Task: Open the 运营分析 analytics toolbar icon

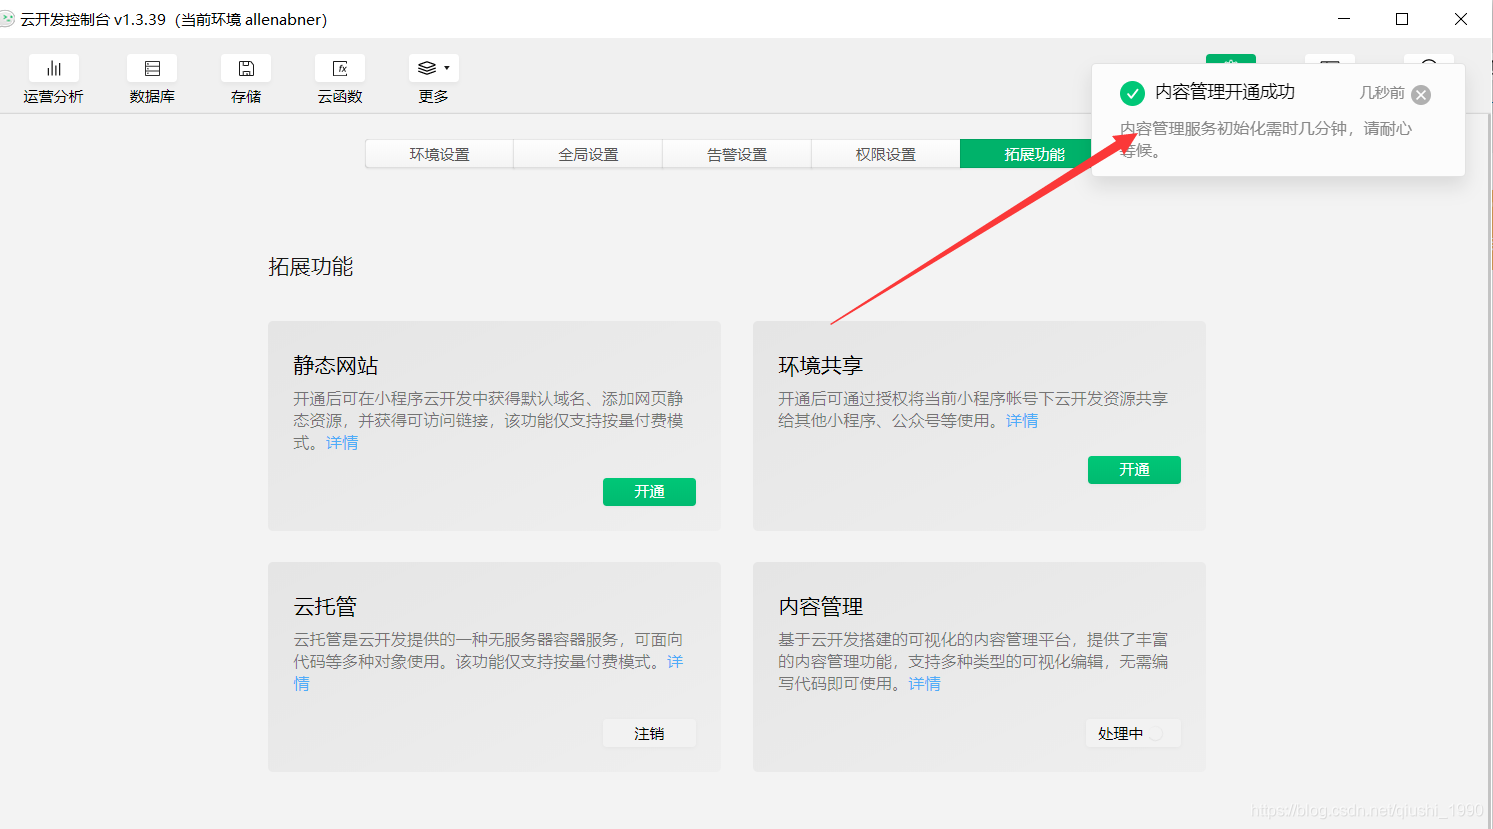Action: click(x=54, y=69)
